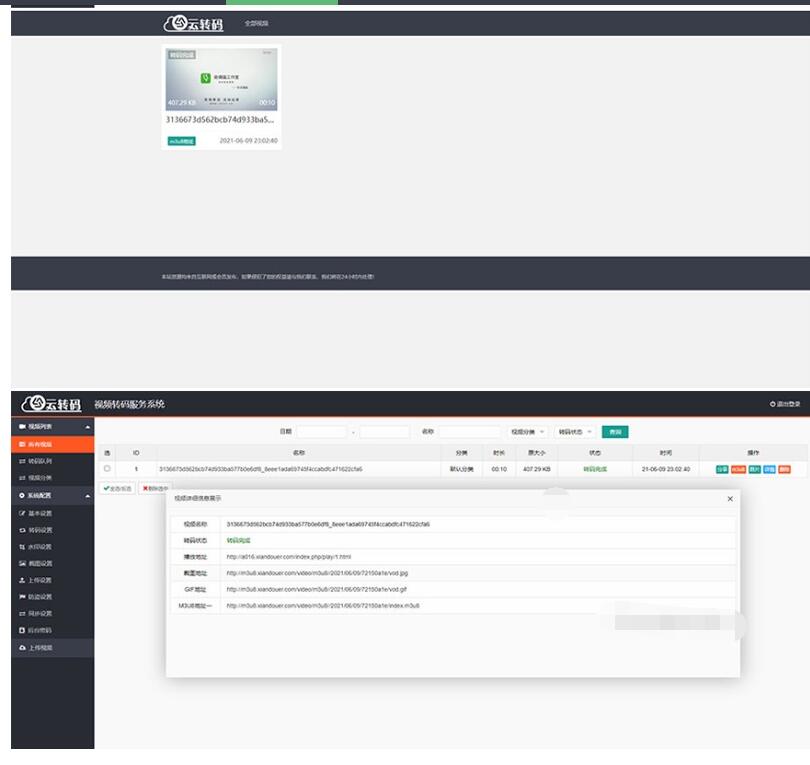
Task: Open 上传视频 in the sidebar
Action: (x=40, y=648)
